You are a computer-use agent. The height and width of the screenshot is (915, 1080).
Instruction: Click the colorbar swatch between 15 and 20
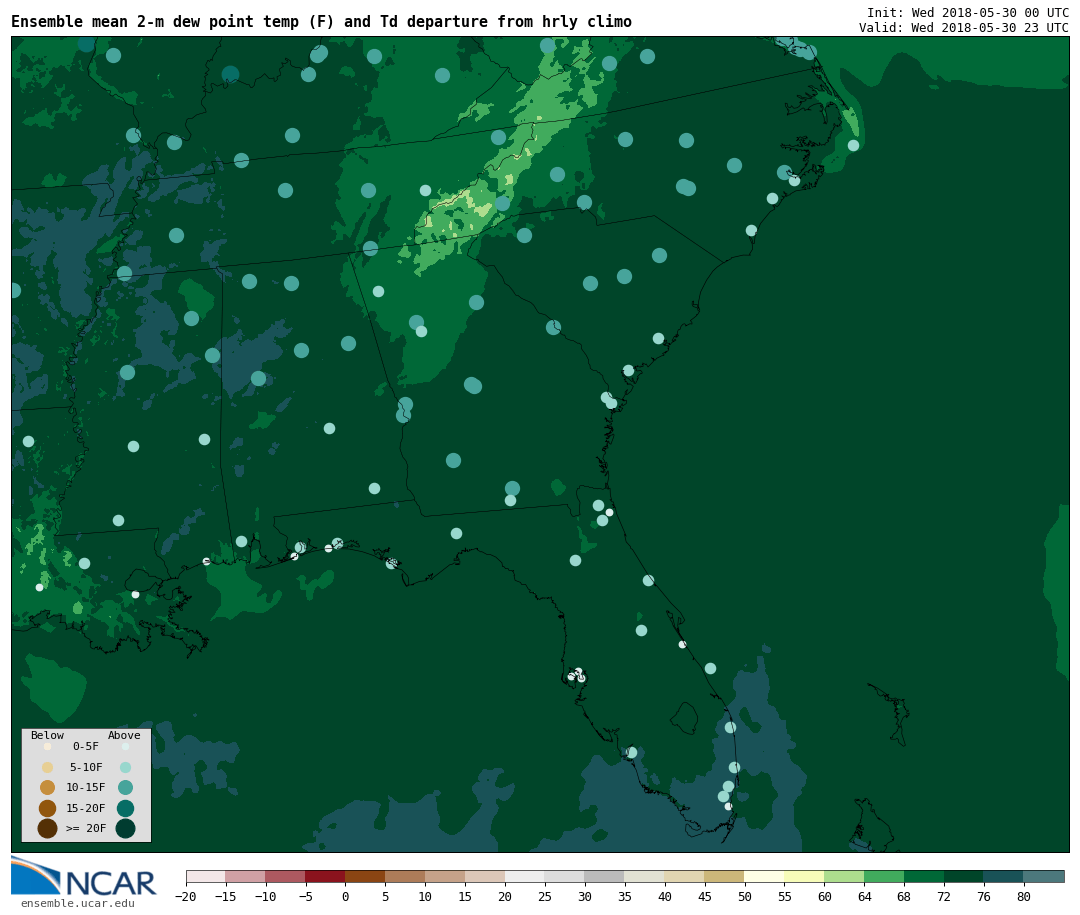point(486,876)
